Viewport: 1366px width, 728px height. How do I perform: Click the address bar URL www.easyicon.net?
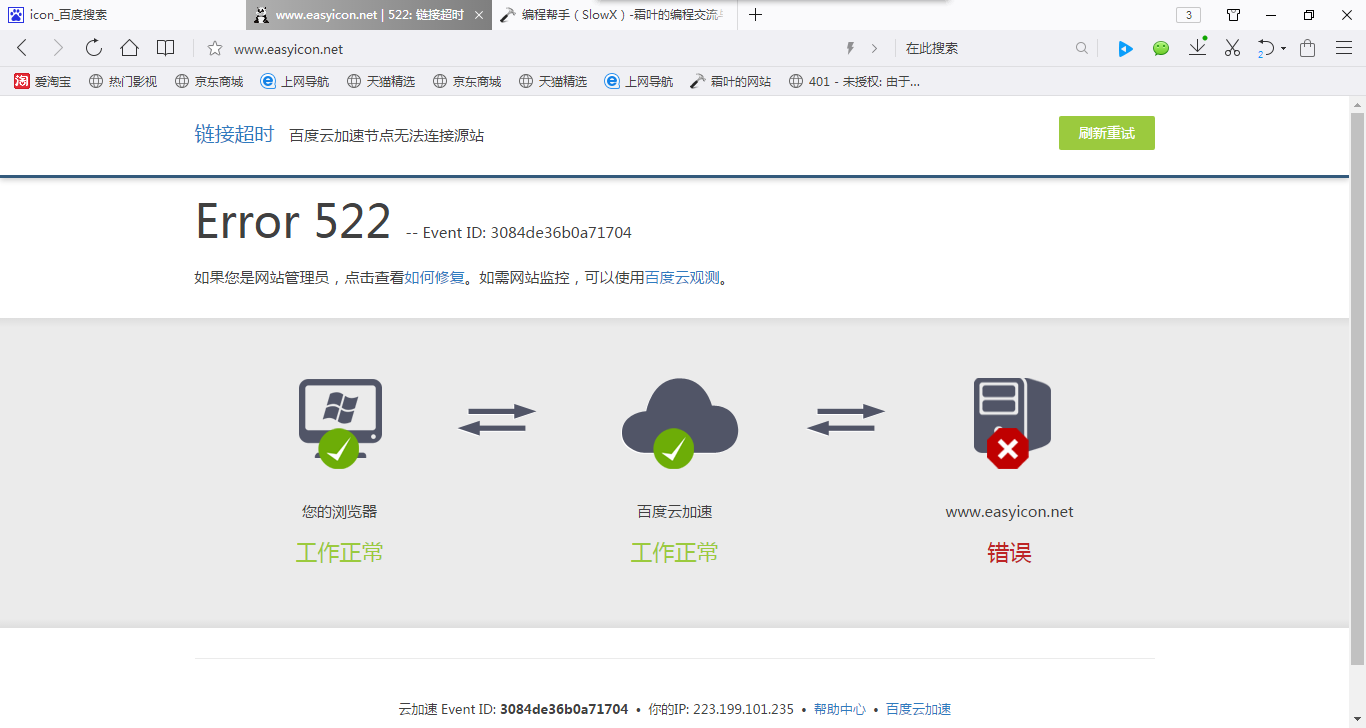288,49
